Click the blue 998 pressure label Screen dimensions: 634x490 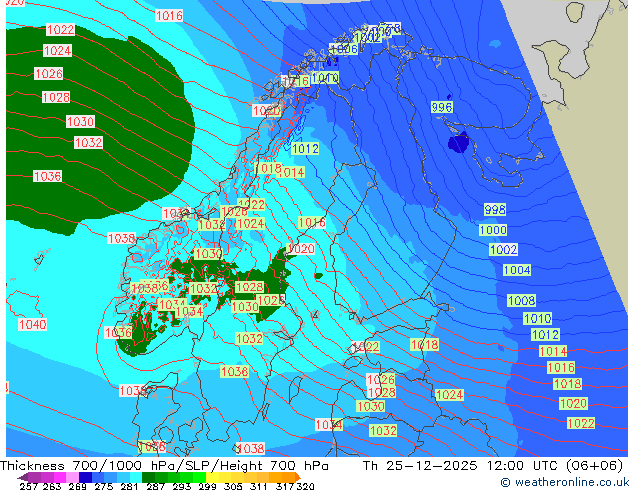(495, 209)
